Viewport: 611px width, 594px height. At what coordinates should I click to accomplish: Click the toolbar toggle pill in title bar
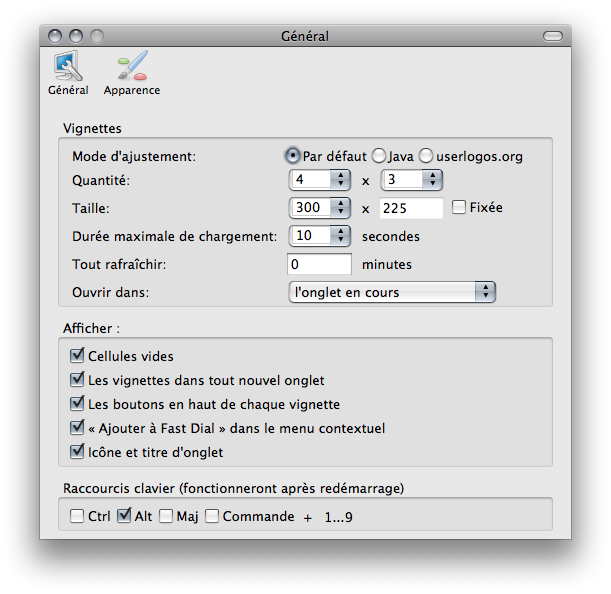coord(553,36)
